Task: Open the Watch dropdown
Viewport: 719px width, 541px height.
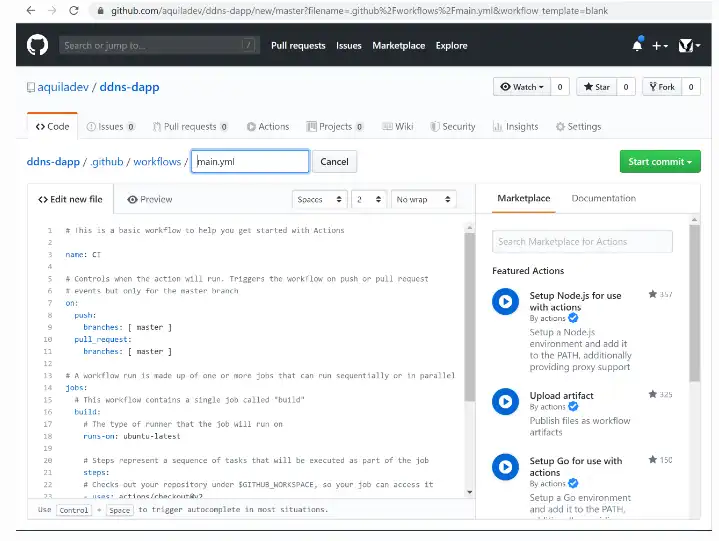Action: point(522,87)
